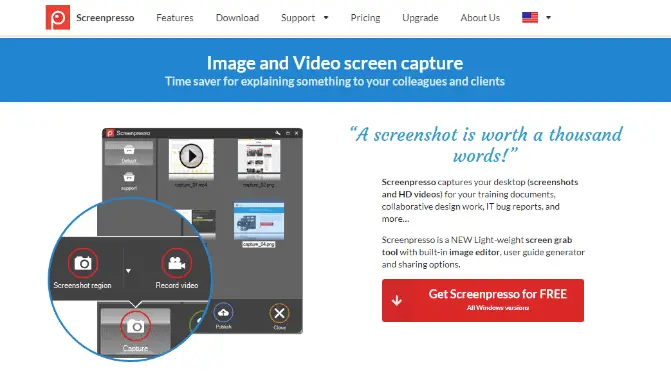Click the Capture camera icon
This screenshot has width=671, height=380.
pos(136,327)
